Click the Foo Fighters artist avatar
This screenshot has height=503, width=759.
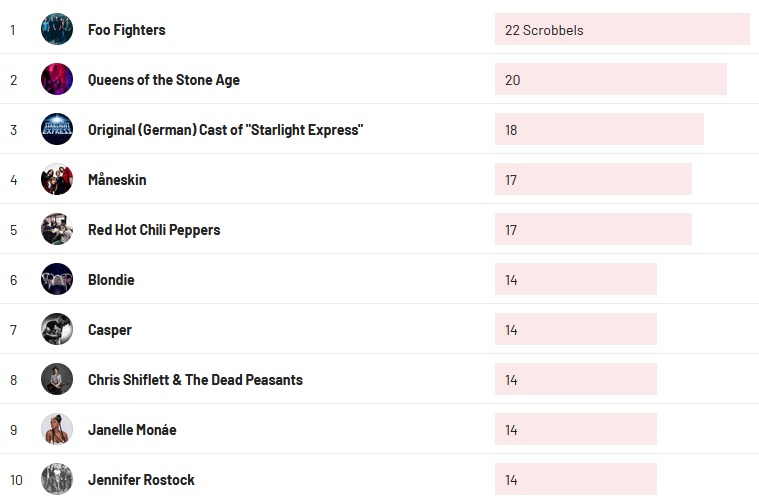[x=57, y=29]
